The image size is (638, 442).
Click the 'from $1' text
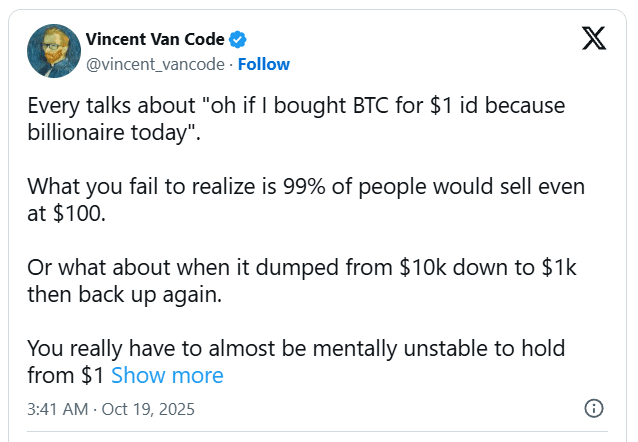65,375
